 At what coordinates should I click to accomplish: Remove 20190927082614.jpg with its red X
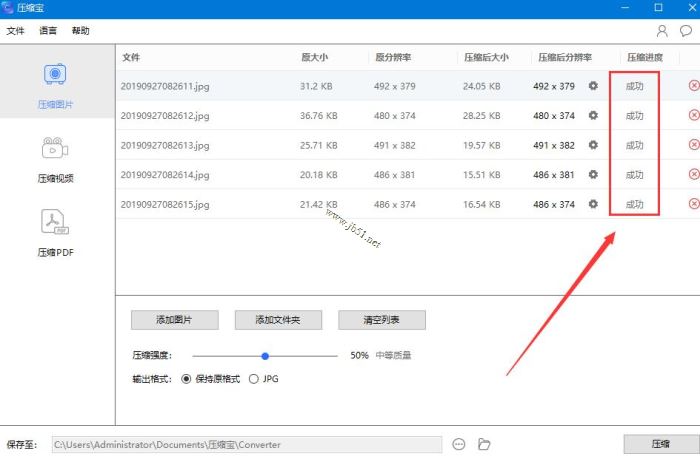pos(694,174)
